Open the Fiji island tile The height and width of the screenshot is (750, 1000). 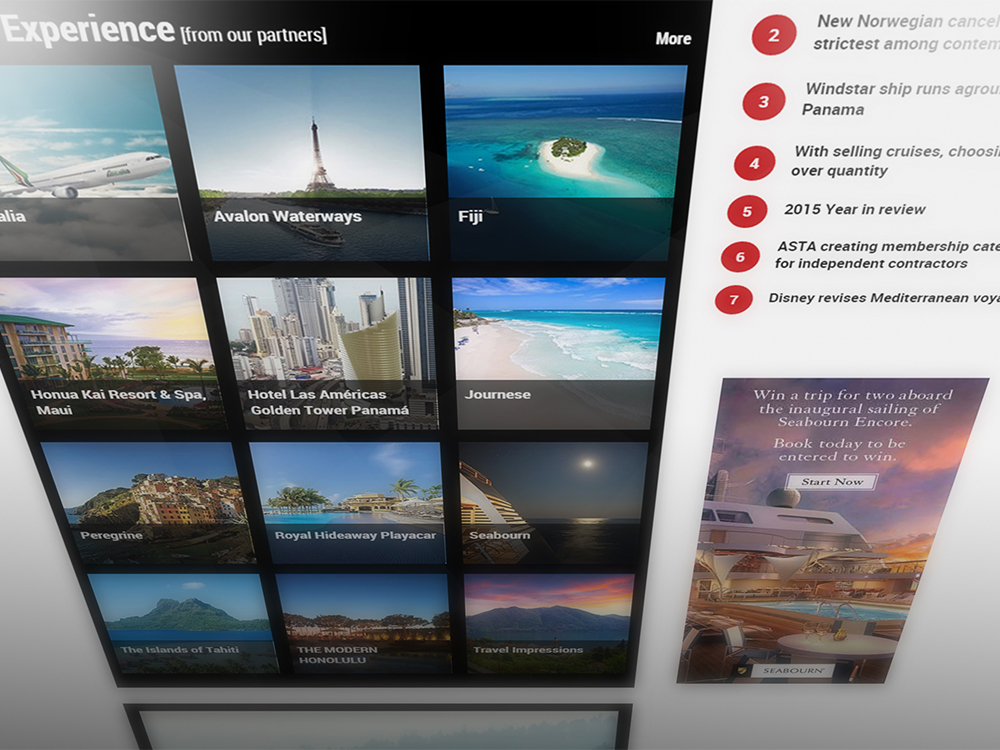pos(564,163)
